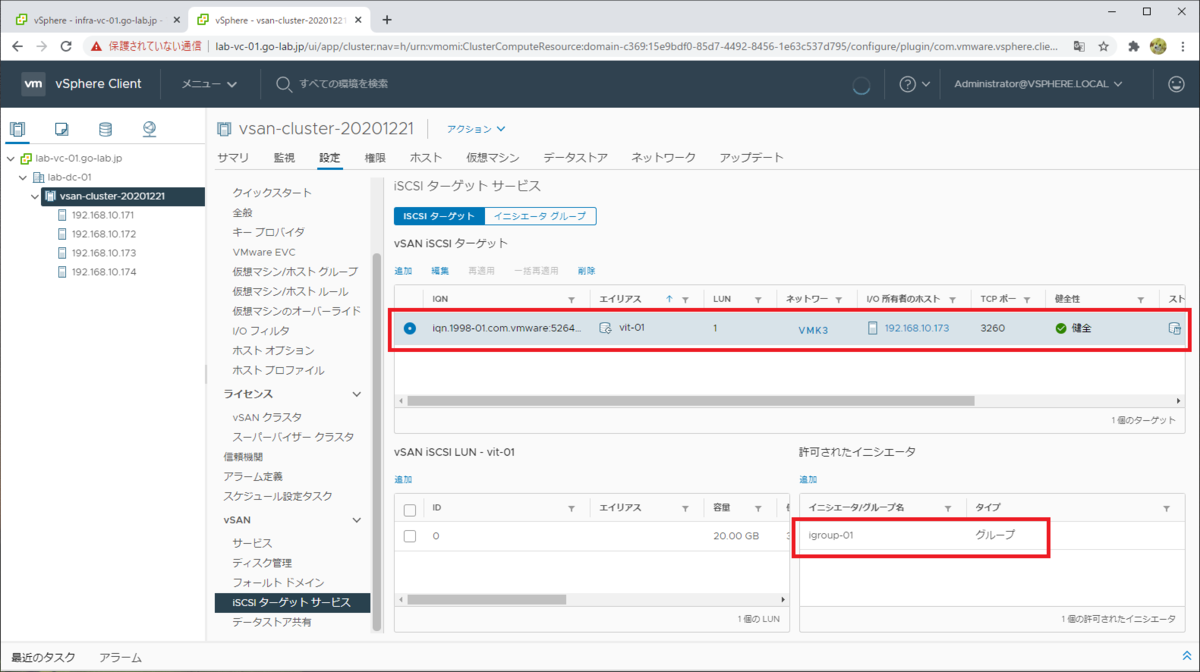Click the storage policy icon in the cut-off ストレージ column of the vit-01 target row
1200x672 pixels.
pyautogui.click(x=1175, y=328)
